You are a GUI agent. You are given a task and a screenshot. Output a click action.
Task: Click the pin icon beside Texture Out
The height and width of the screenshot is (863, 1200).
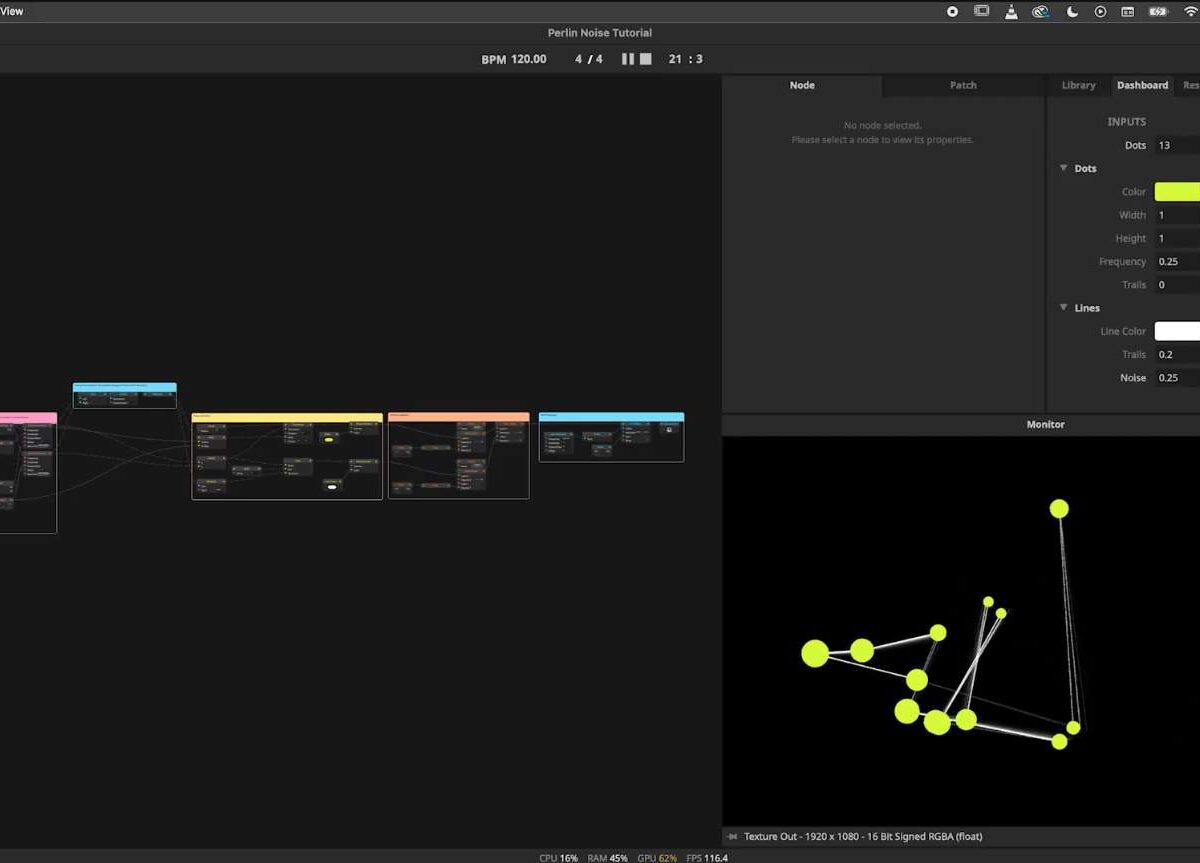click(733, 837)
